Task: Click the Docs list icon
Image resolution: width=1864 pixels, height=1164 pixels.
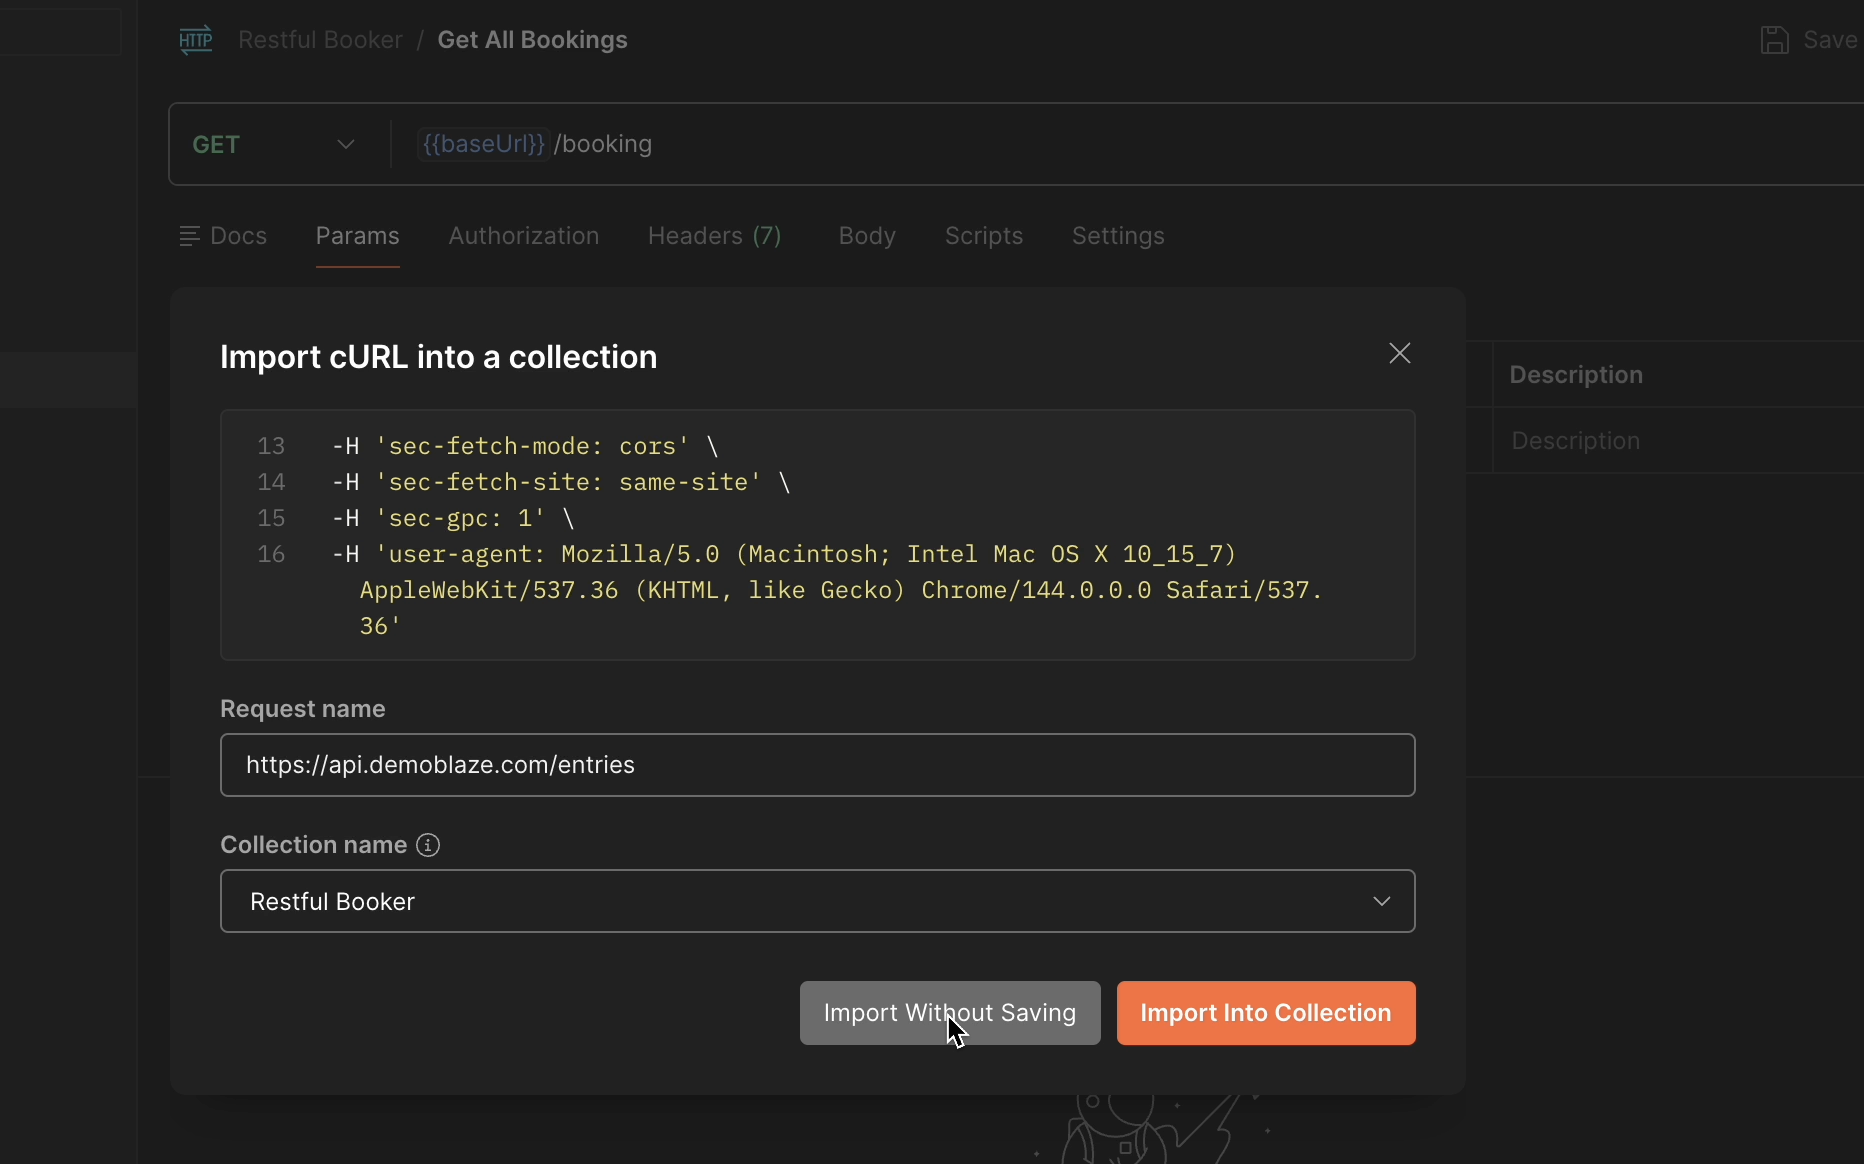Action: pos(190,236)
